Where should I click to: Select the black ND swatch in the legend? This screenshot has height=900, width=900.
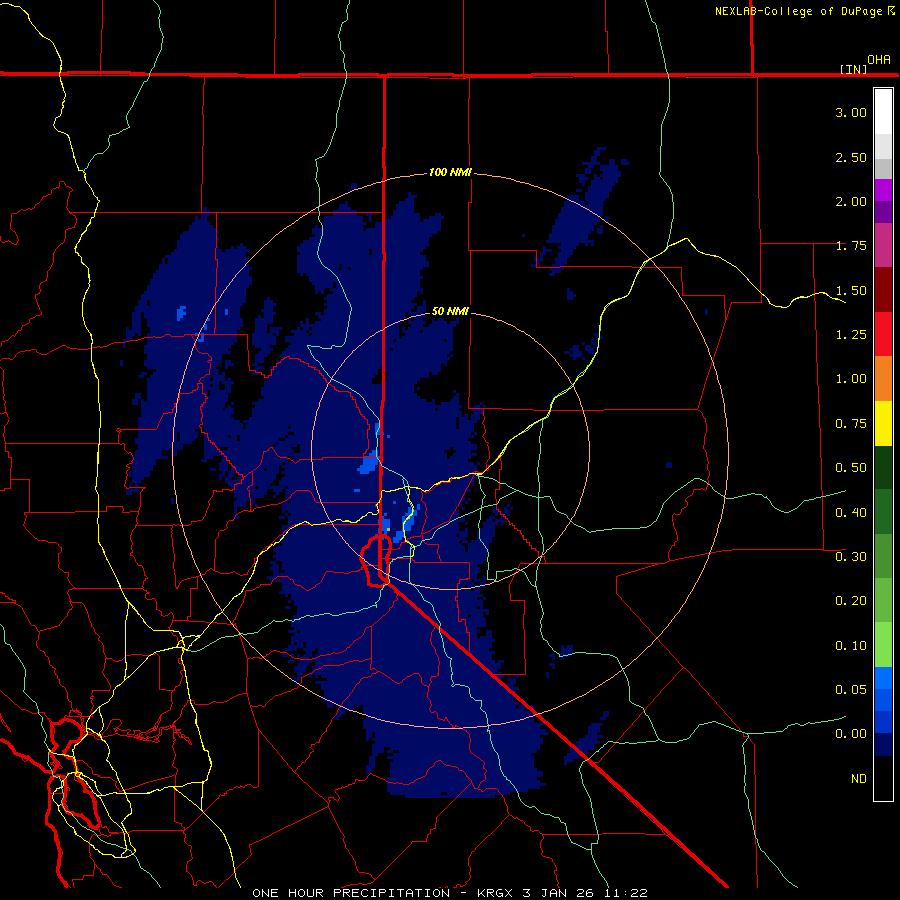coord(883,778)
